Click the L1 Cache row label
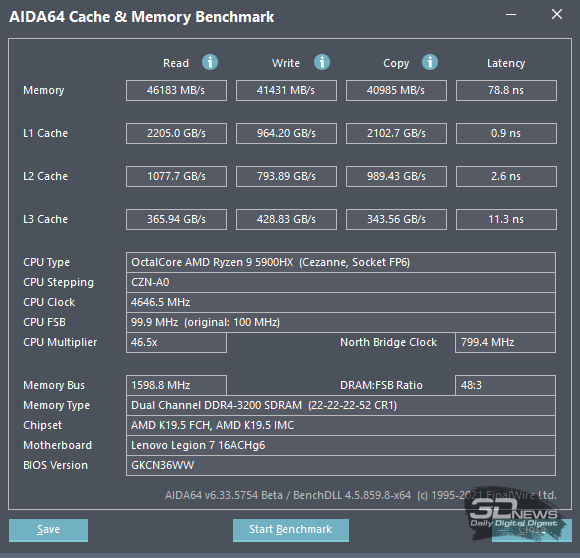The height and width of the screenshot is (558, 580). 45,133
